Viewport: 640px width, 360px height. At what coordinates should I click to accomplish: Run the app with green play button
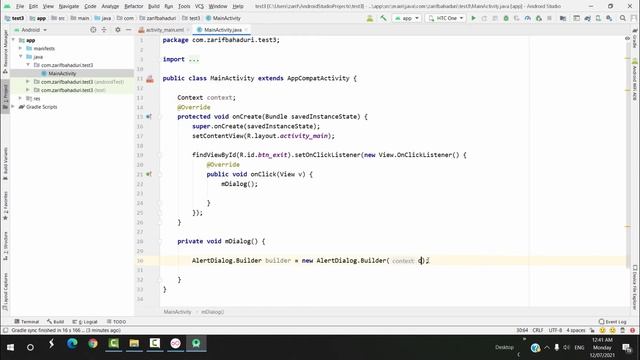(473, 18)
